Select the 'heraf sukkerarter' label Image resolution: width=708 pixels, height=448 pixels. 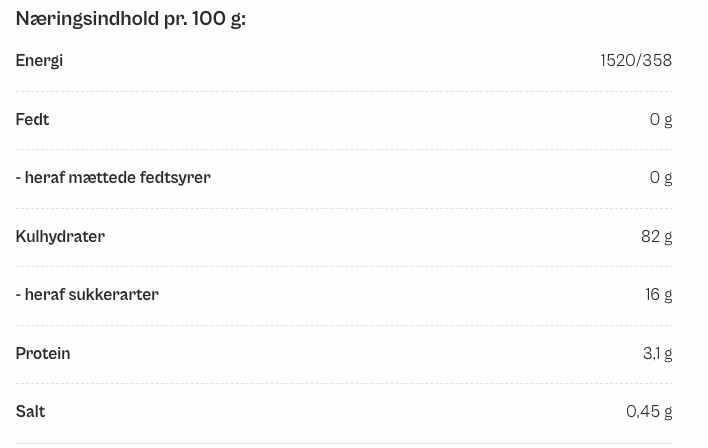coord(87,295)
